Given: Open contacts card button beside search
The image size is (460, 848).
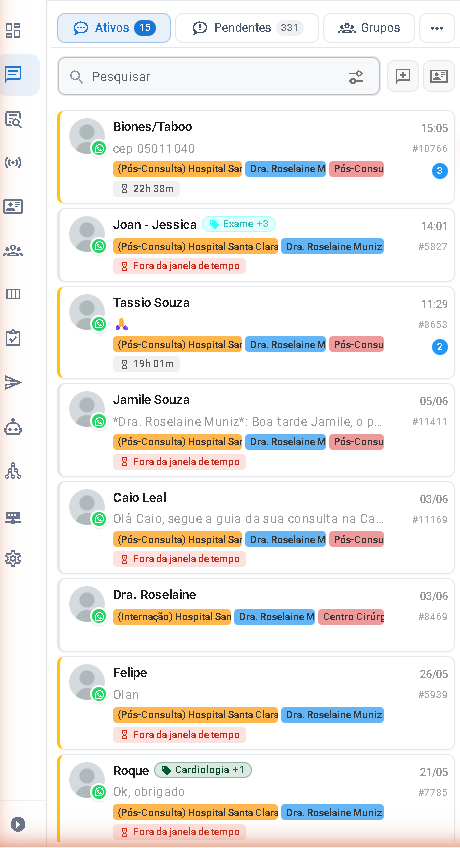Looking at the screenshot, I should tap(438, 76).
